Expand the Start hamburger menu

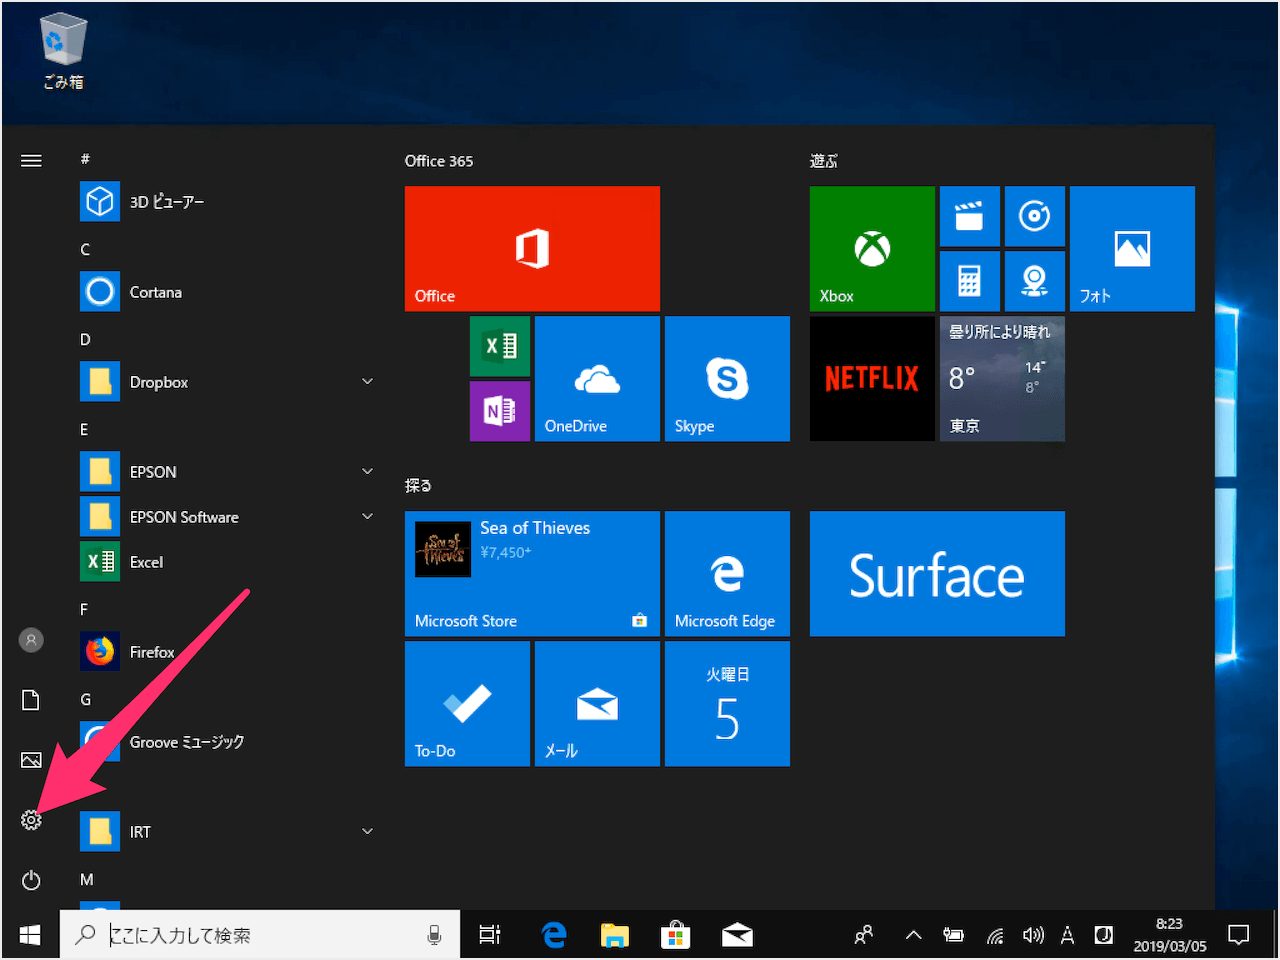click(x=31, y=160)
